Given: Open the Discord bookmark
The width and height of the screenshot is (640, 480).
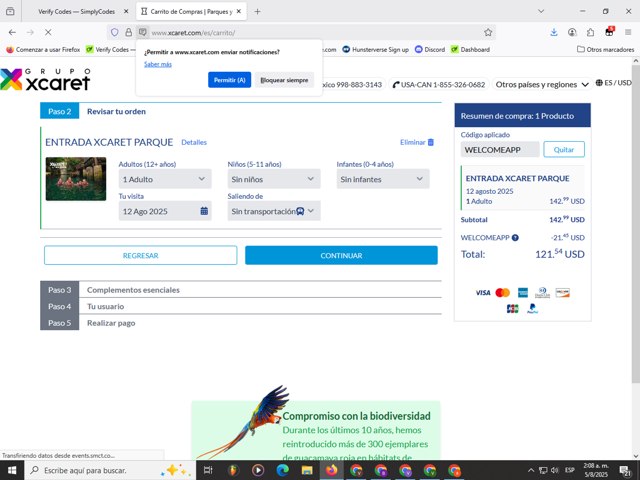Looking at the screenshot, I should (430, 49).
